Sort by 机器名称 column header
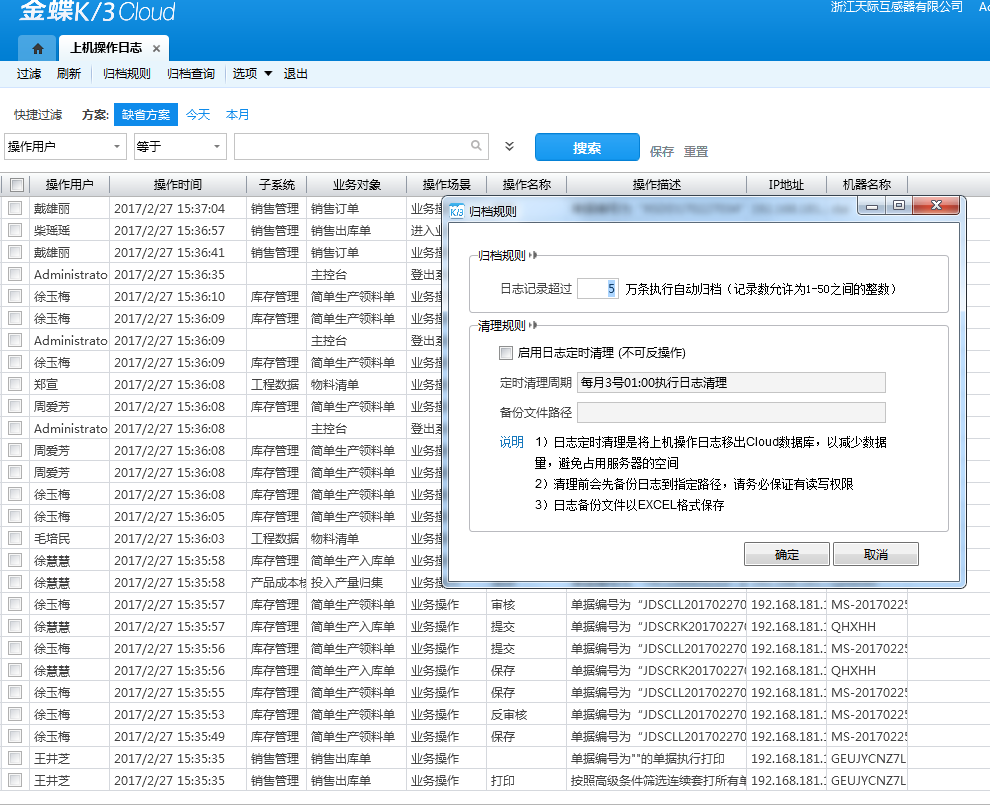990x808 pixels. pyautogui.click(x=867, y=185)
